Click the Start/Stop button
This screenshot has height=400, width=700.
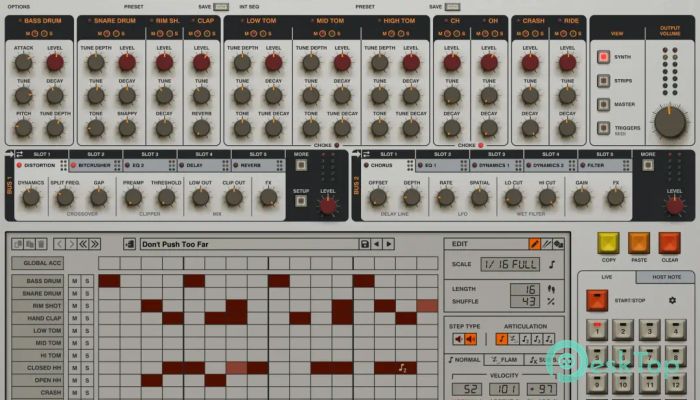(x=597, y=300)
